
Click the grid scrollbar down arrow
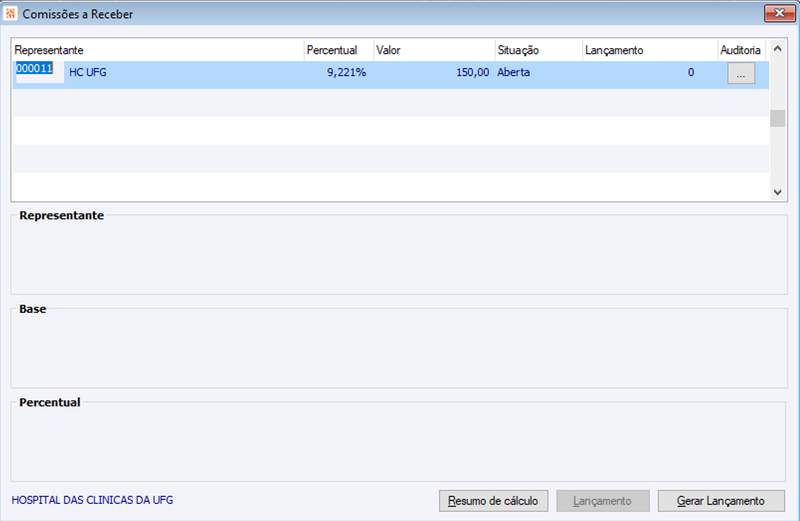pos(778,192)
